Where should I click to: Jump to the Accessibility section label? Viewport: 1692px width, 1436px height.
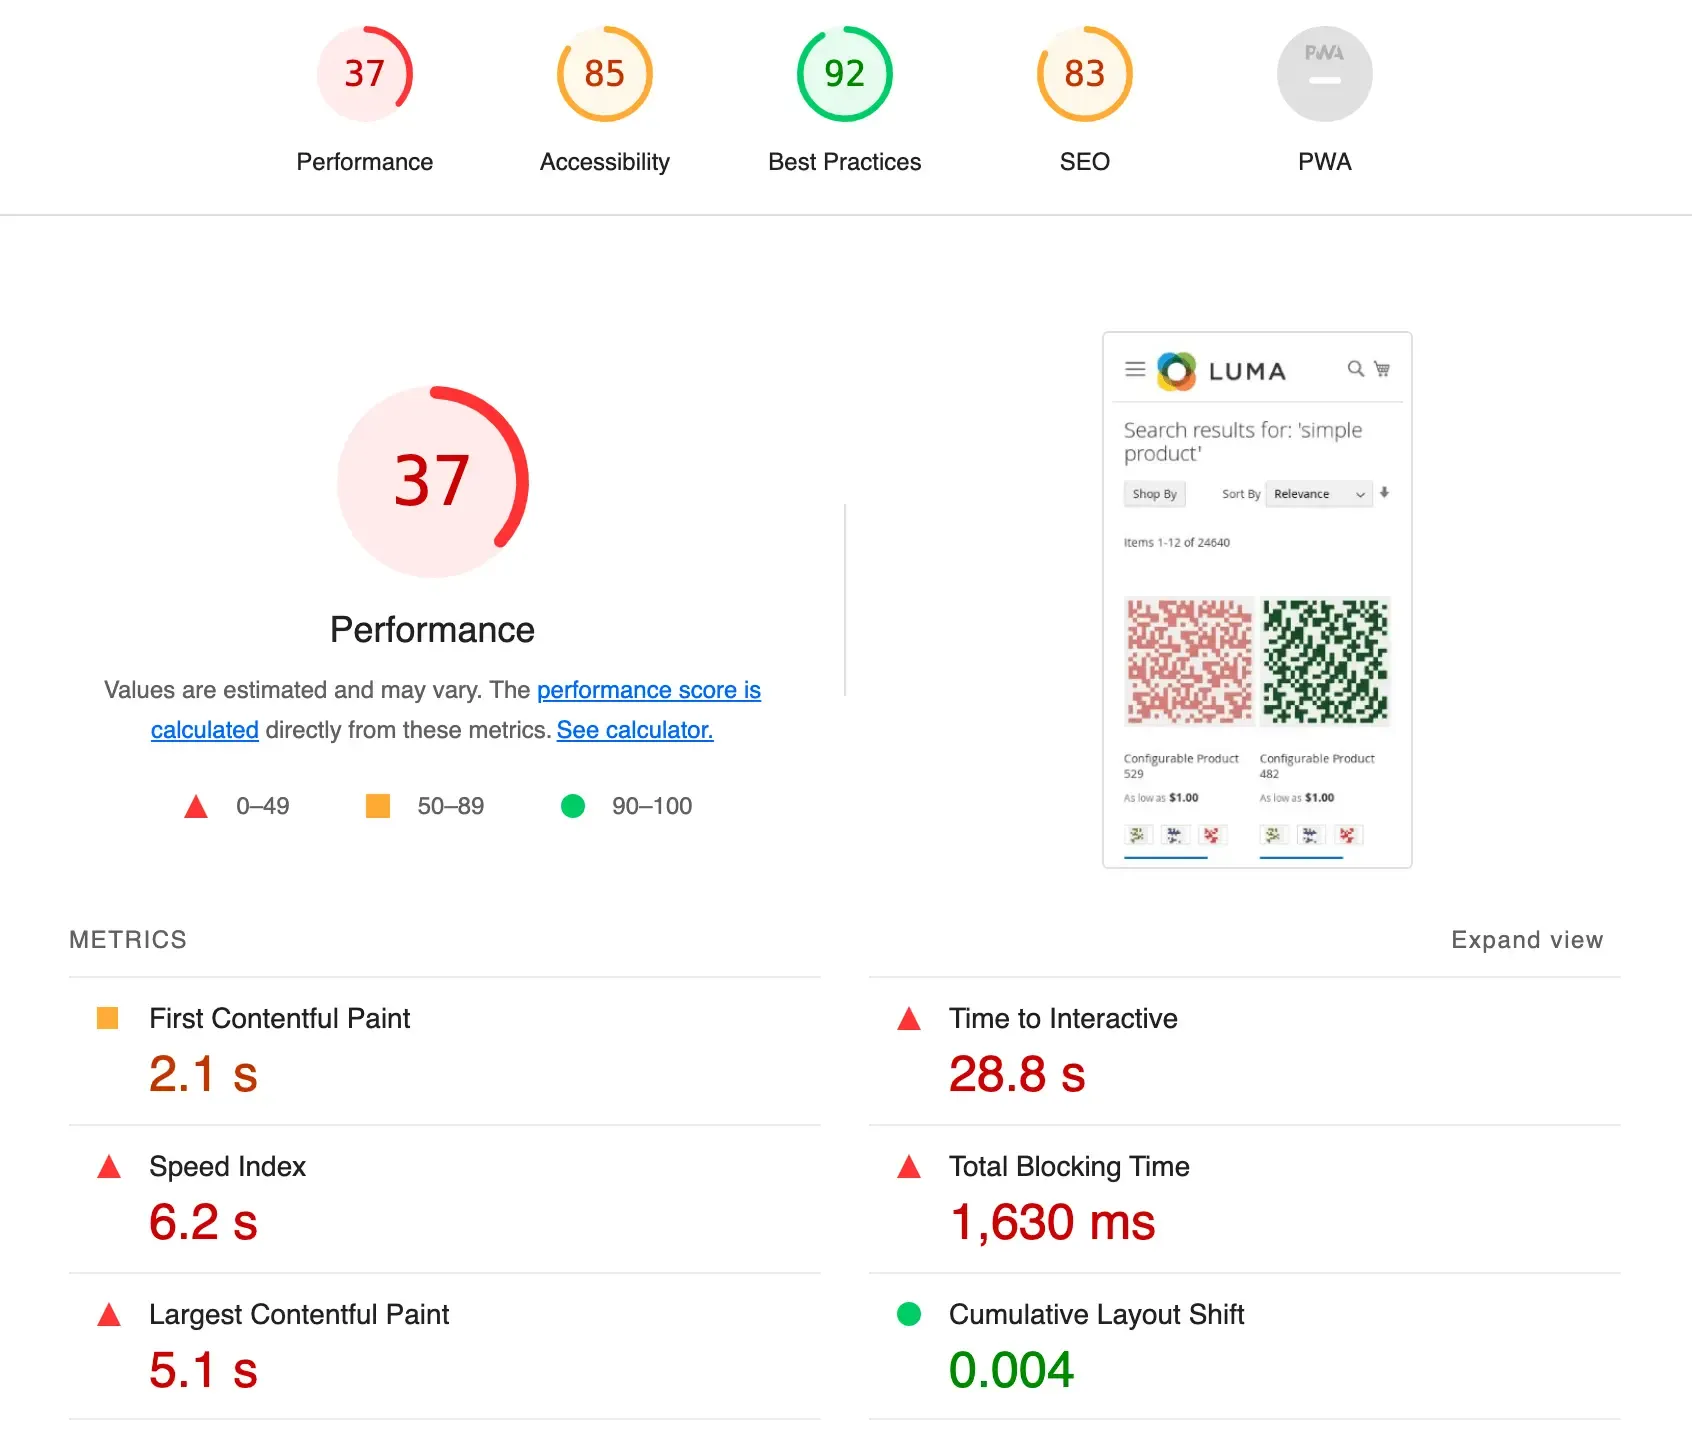(604, 162)
